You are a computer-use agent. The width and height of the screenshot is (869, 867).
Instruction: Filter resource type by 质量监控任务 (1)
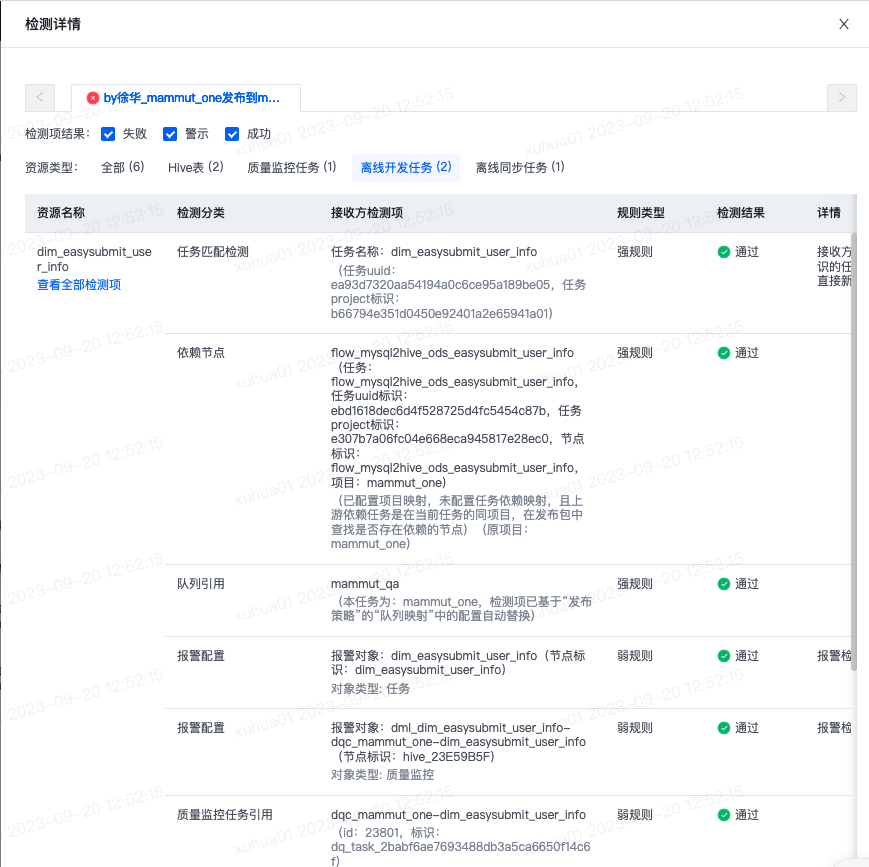pos(292,167)
